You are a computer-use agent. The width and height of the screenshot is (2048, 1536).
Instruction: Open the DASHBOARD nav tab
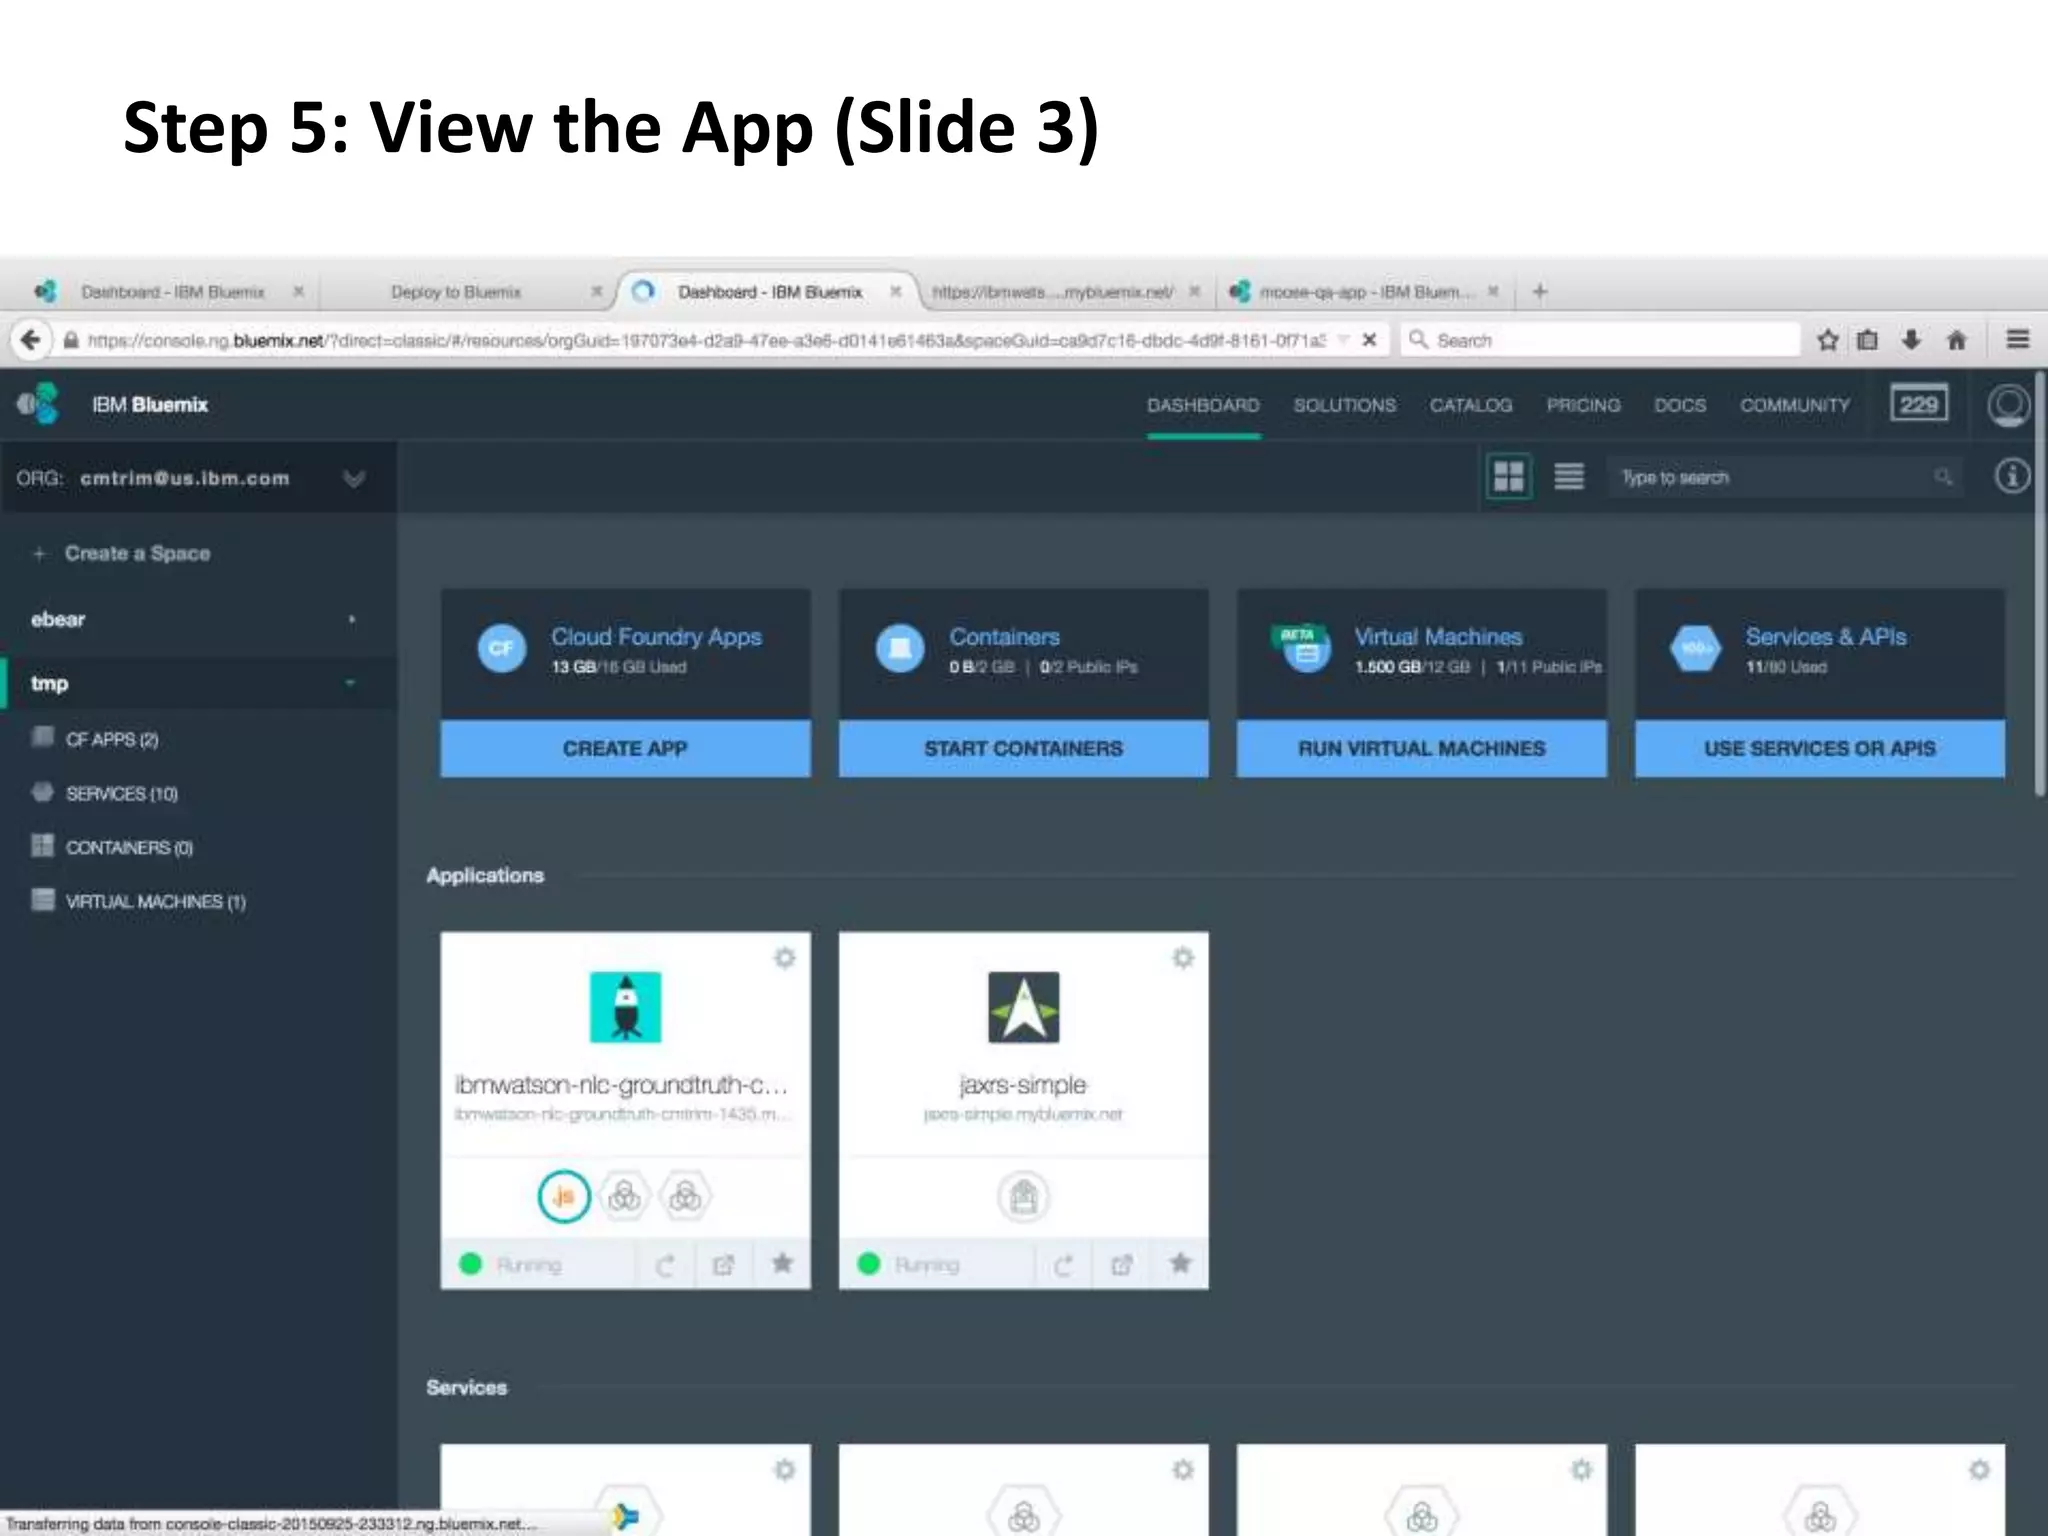[x=1203, y=405]
